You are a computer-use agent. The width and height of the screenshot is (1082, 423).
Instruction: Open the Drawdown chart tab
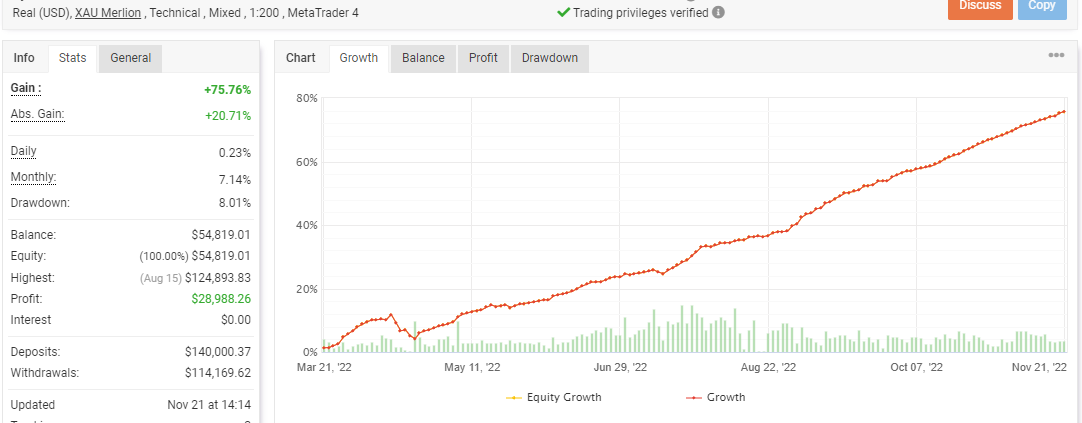point(549,58)
